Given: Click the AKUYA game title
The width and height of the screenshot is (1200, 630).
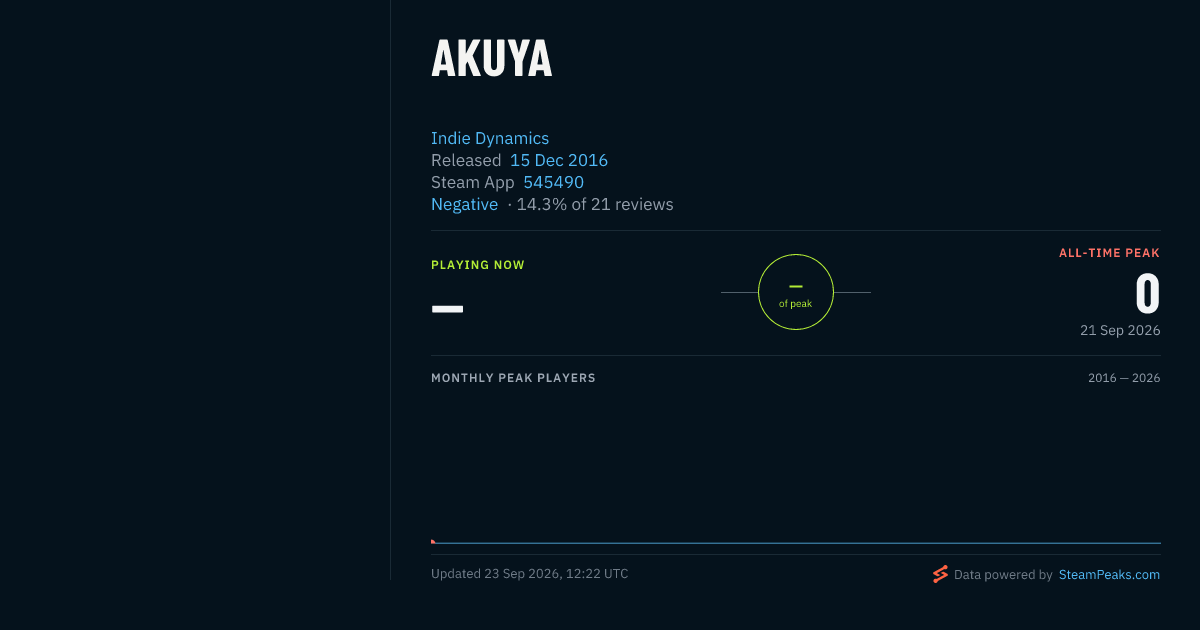Looking at the screenshot, I should 491,59.
